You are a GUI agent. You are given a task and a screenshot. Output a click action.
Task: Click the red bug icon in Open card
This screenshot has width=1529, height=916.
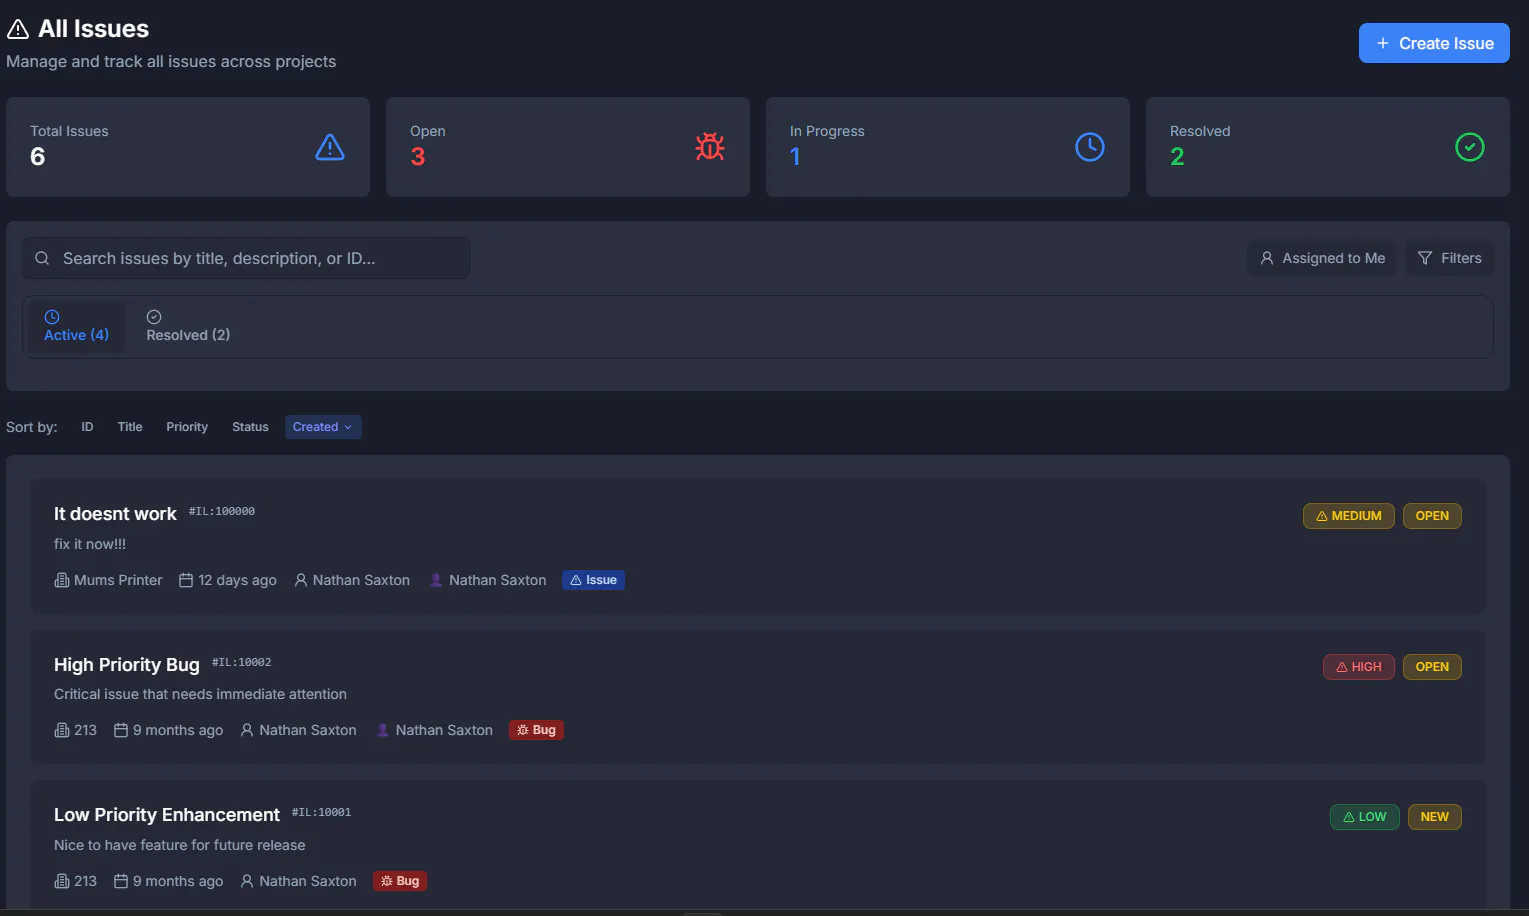(710, 147)
